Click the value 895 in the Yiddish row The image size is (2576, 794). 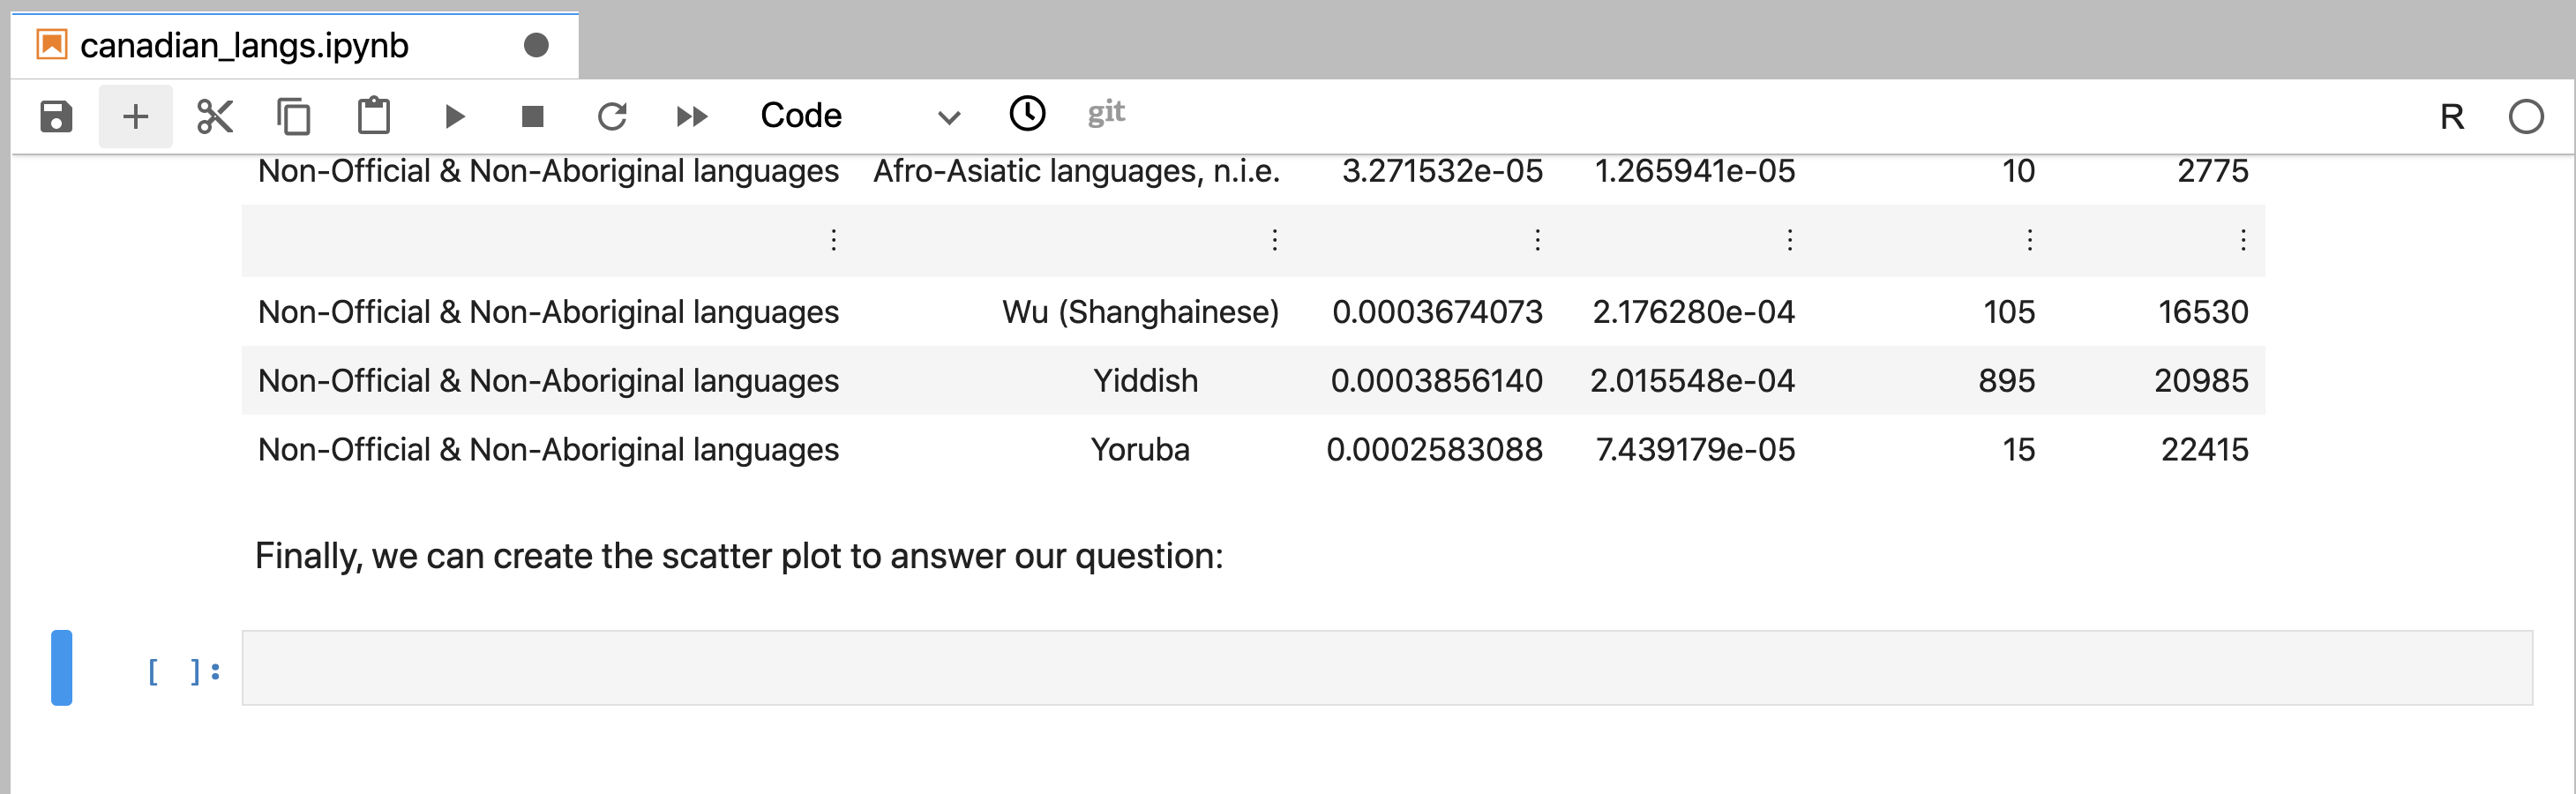click(2006, 381)
